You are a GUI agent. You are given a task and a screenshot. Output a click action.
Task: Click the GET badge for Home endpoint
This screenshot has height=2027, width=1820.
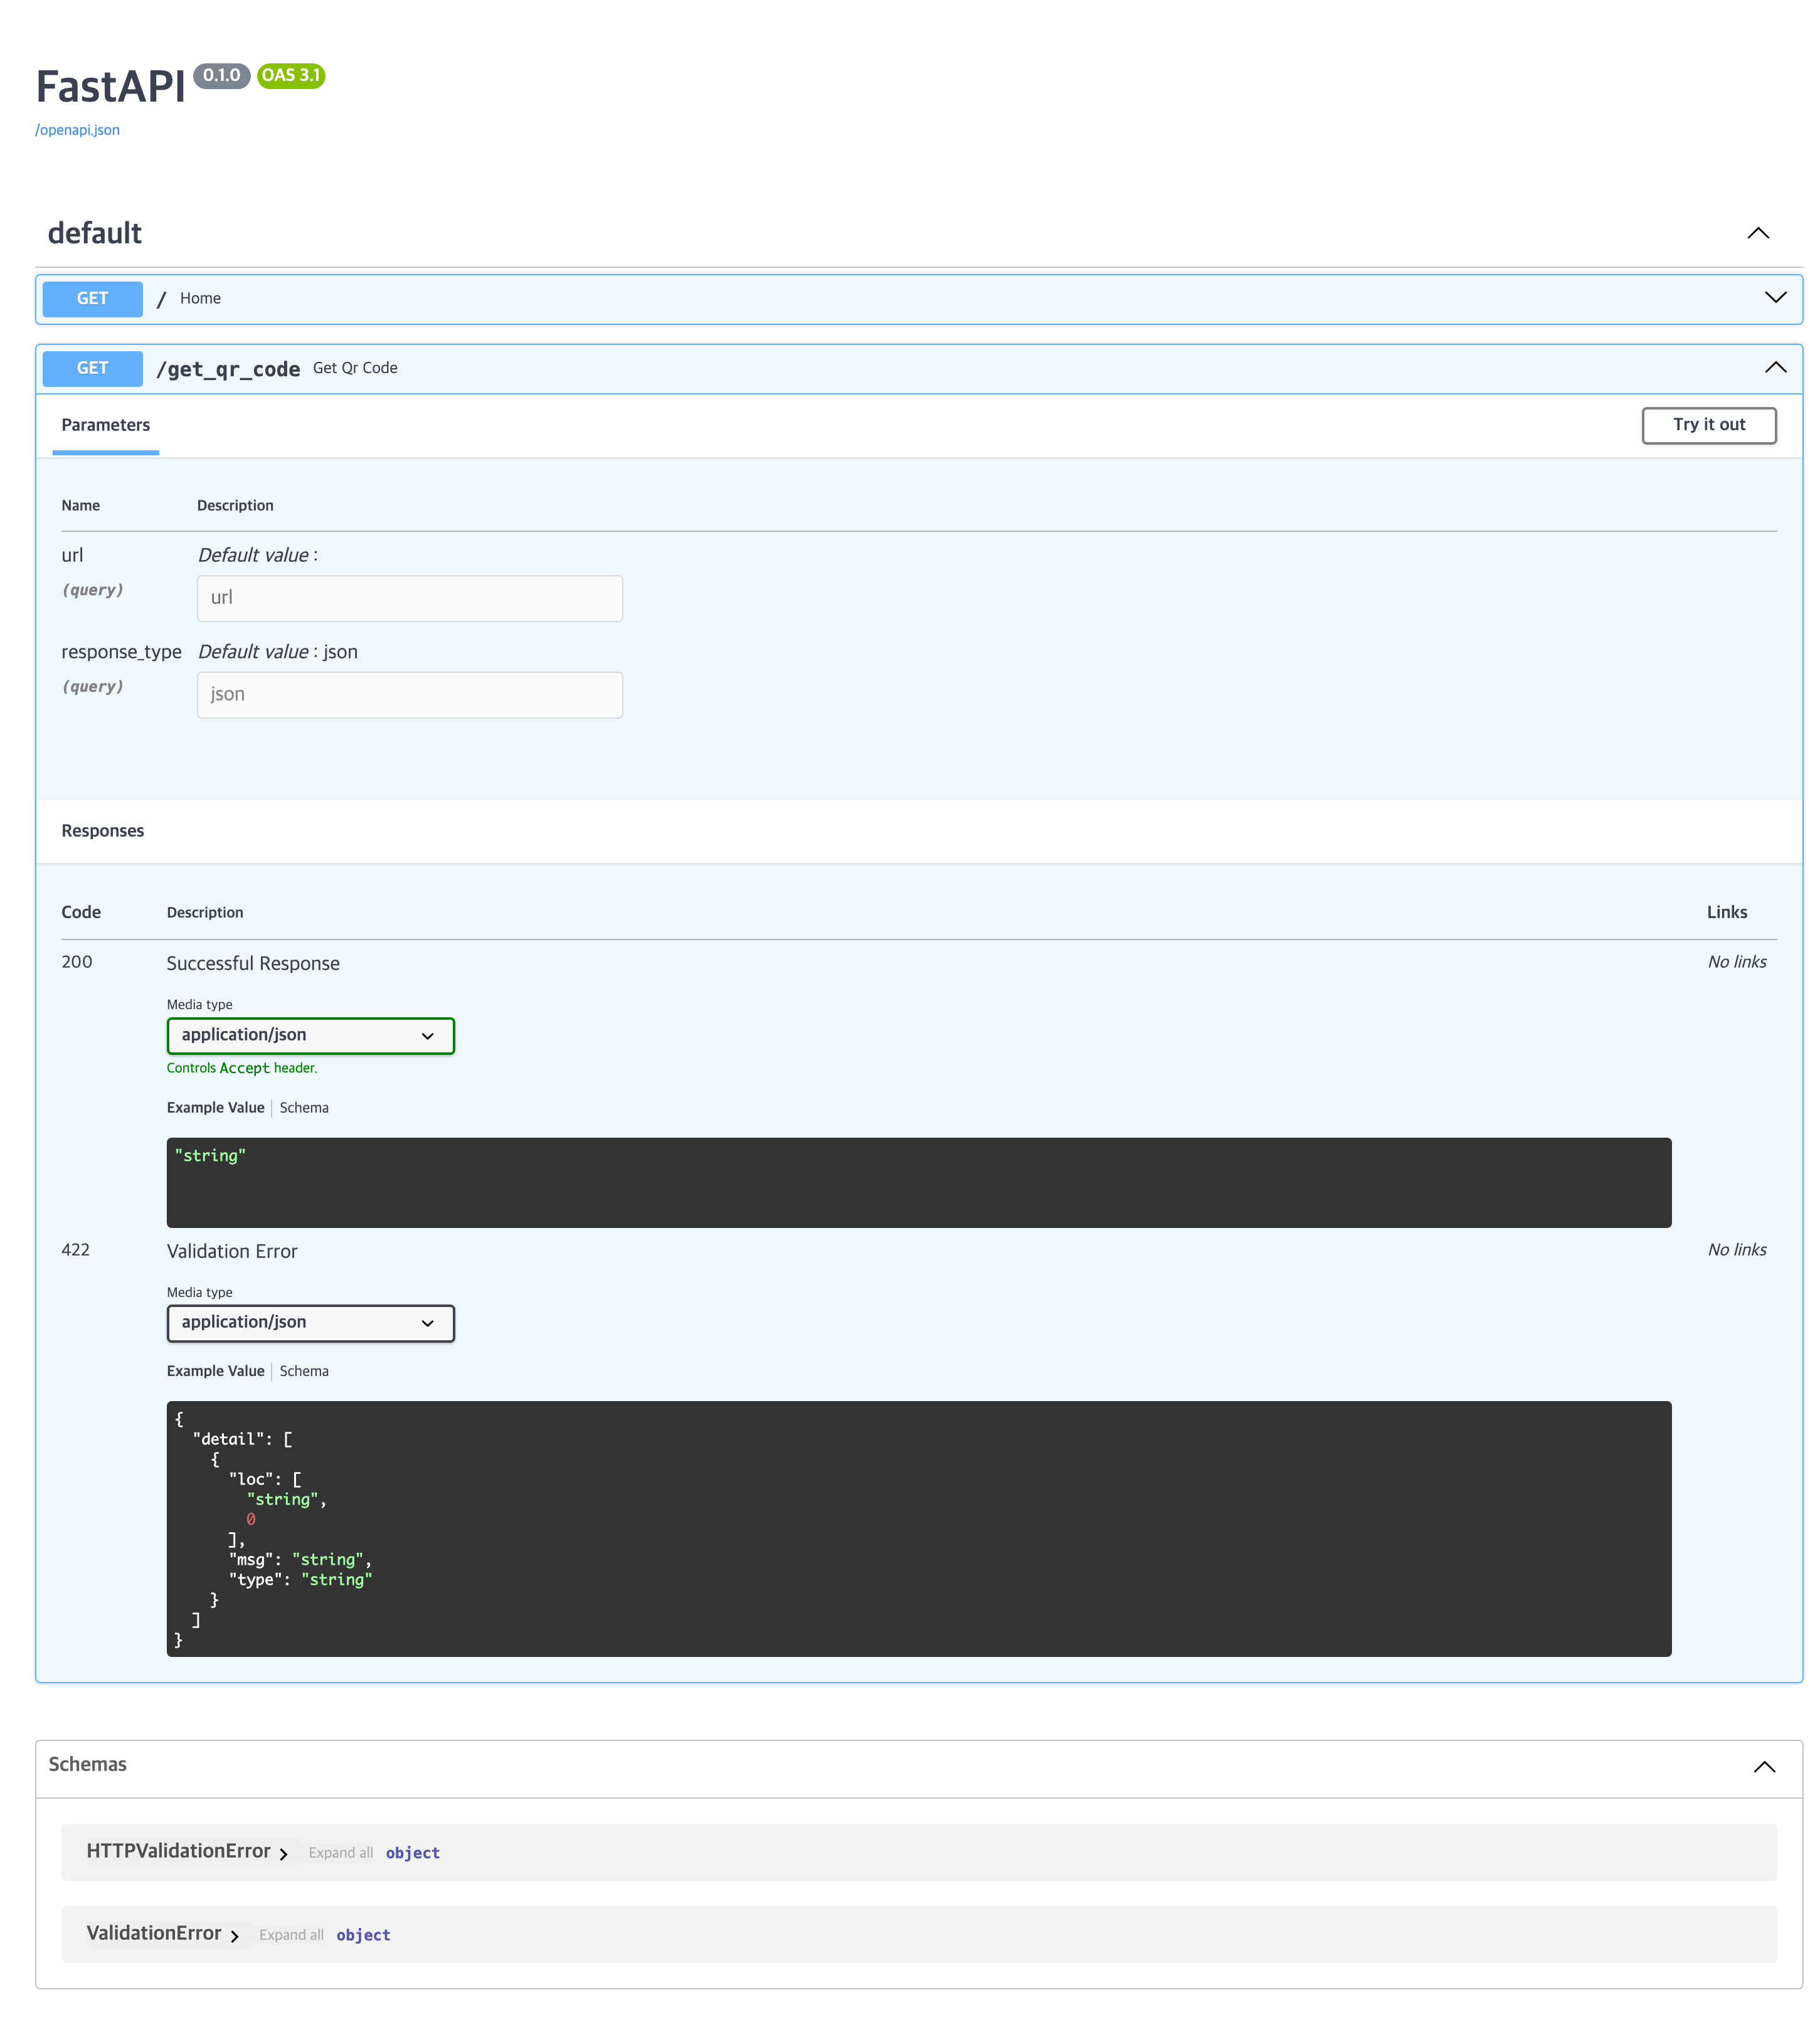pyautogui.click(x=92, y=298)
